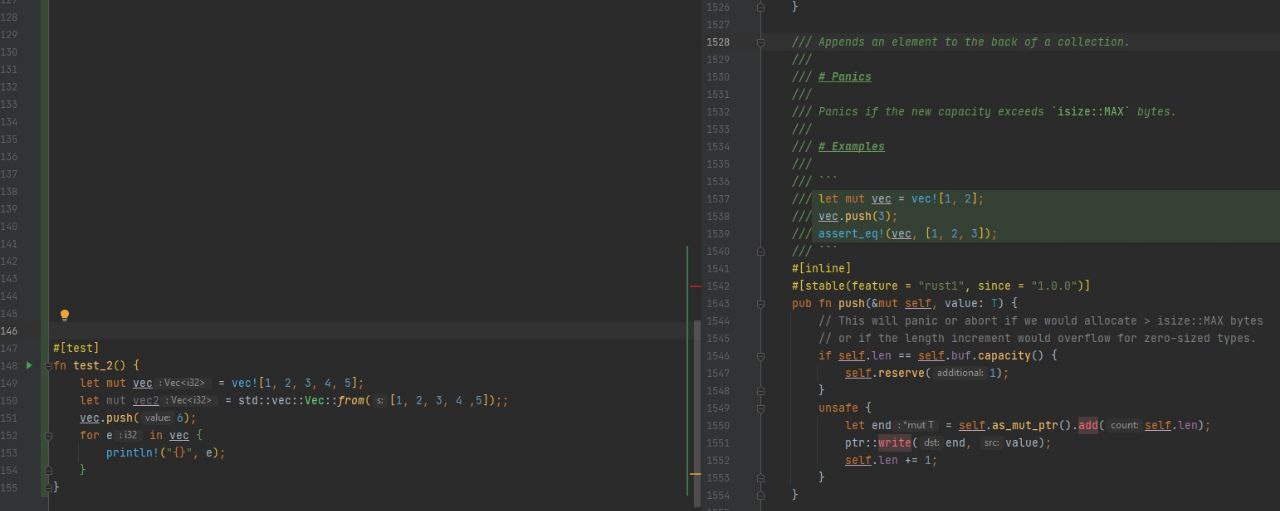Click the '# Examples' doc heading

851,146
